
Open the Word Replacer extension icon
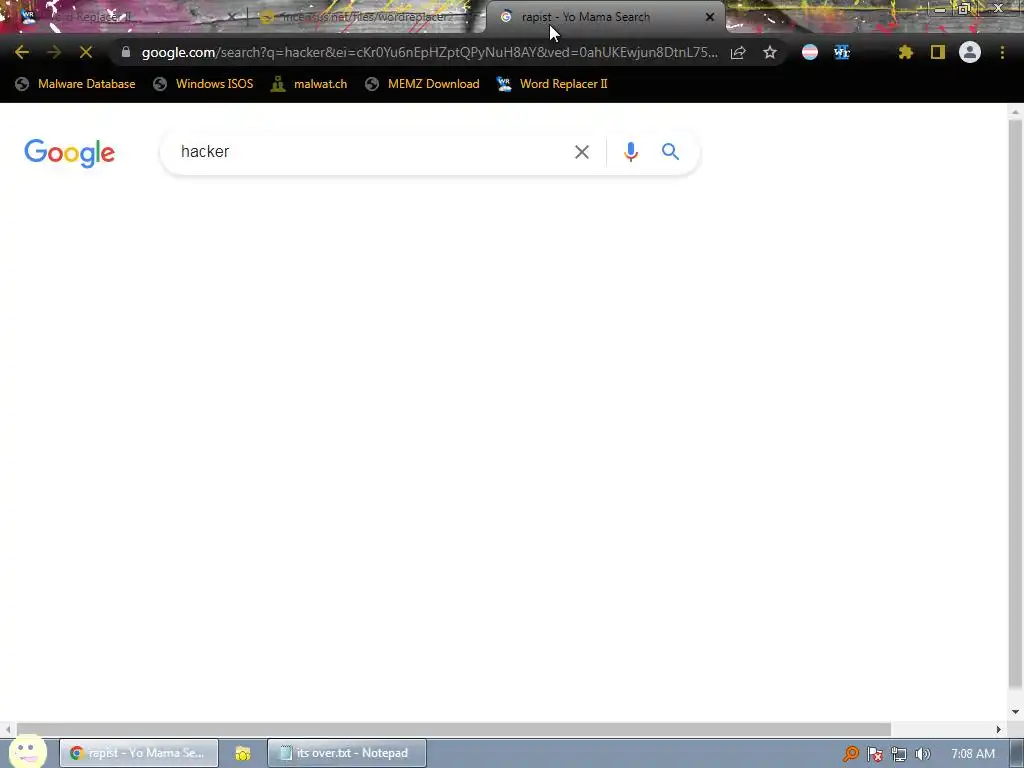pyautogui.click(x=842, y=52)
